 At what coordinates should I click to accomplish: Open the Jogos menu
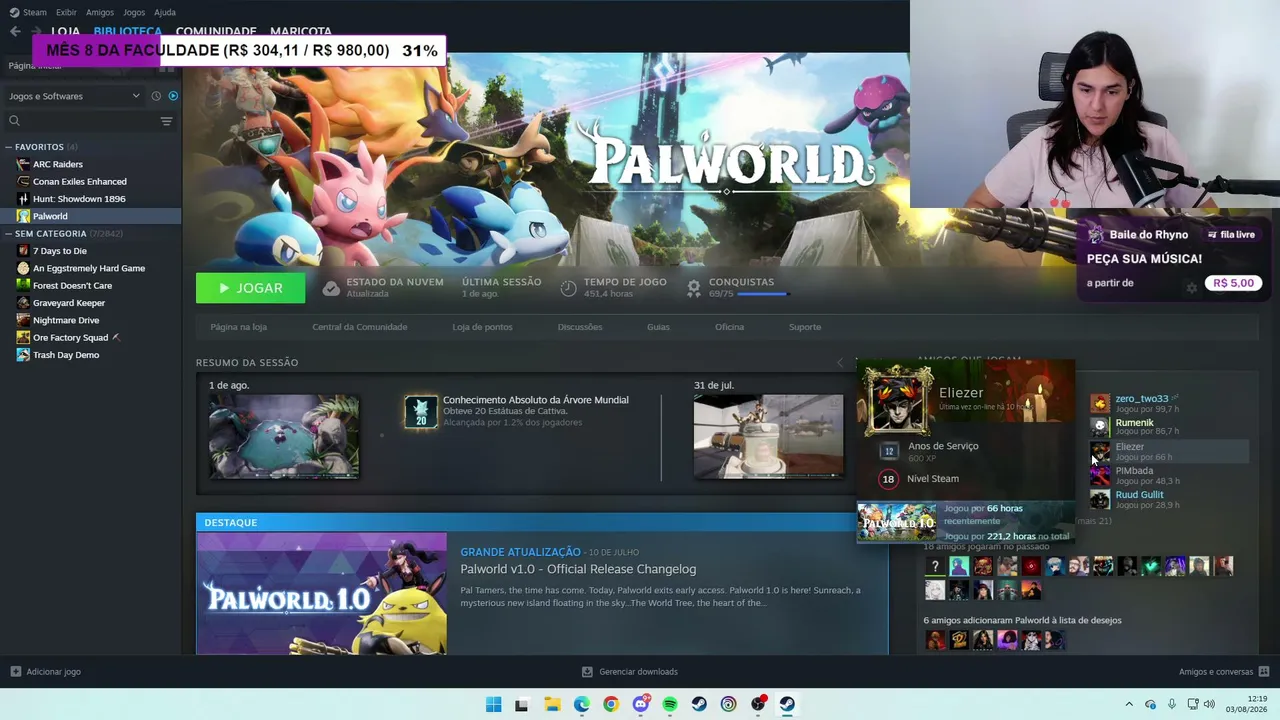click(x=134, y=12)
